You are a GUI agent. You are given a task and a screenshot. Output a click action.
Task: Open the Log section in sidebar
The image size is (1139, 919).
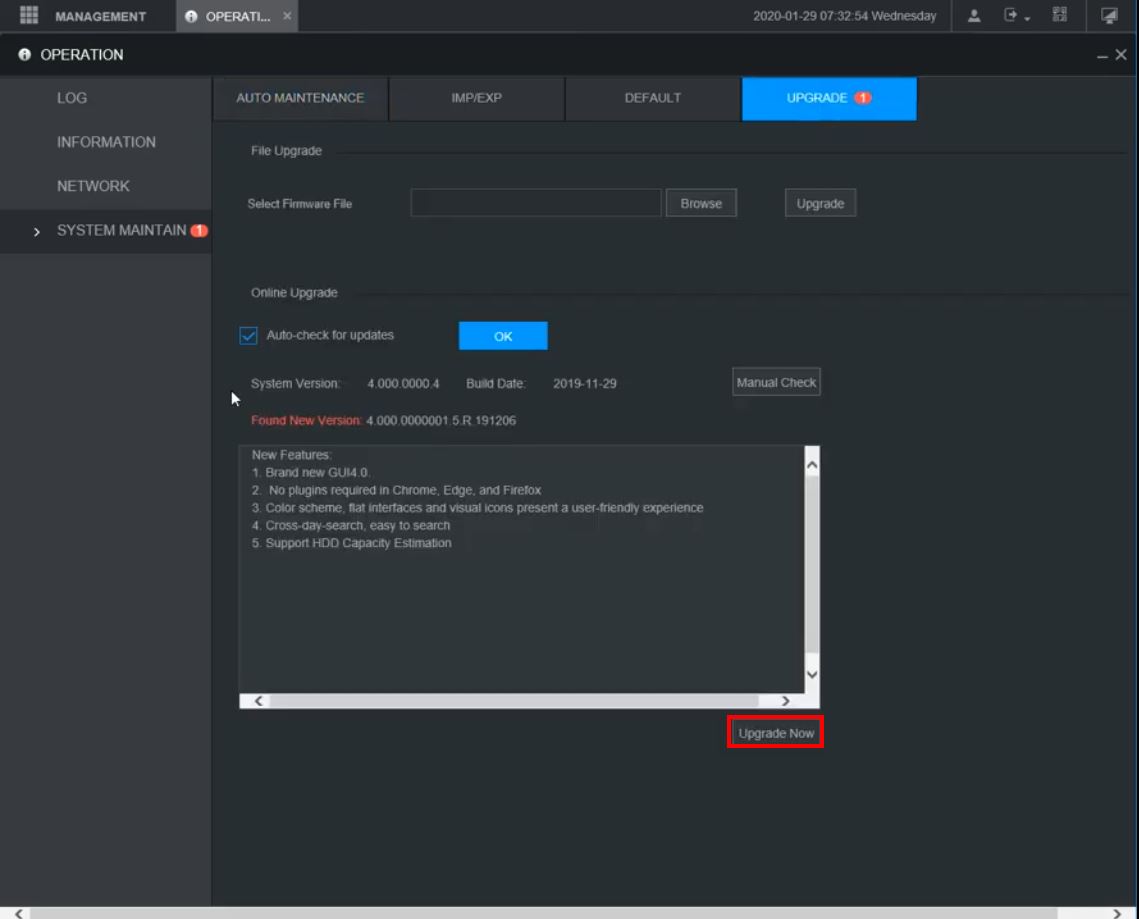(72, 98)
